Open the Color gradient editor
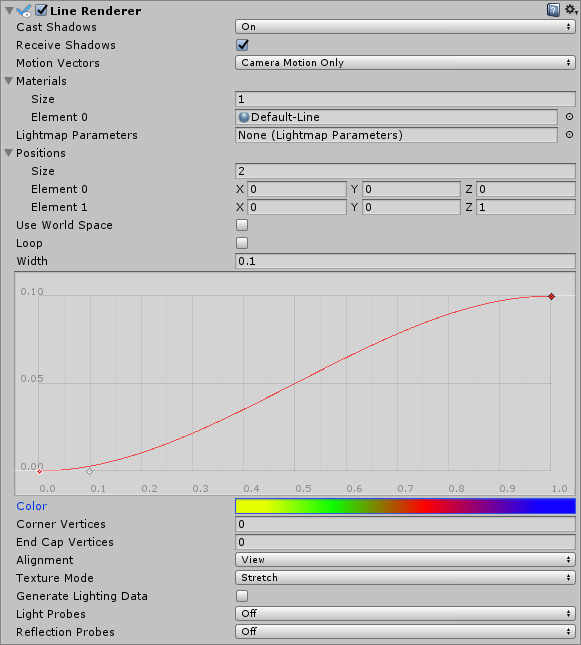The width and height of the screenshot is (581, 645). pos(405,506)
